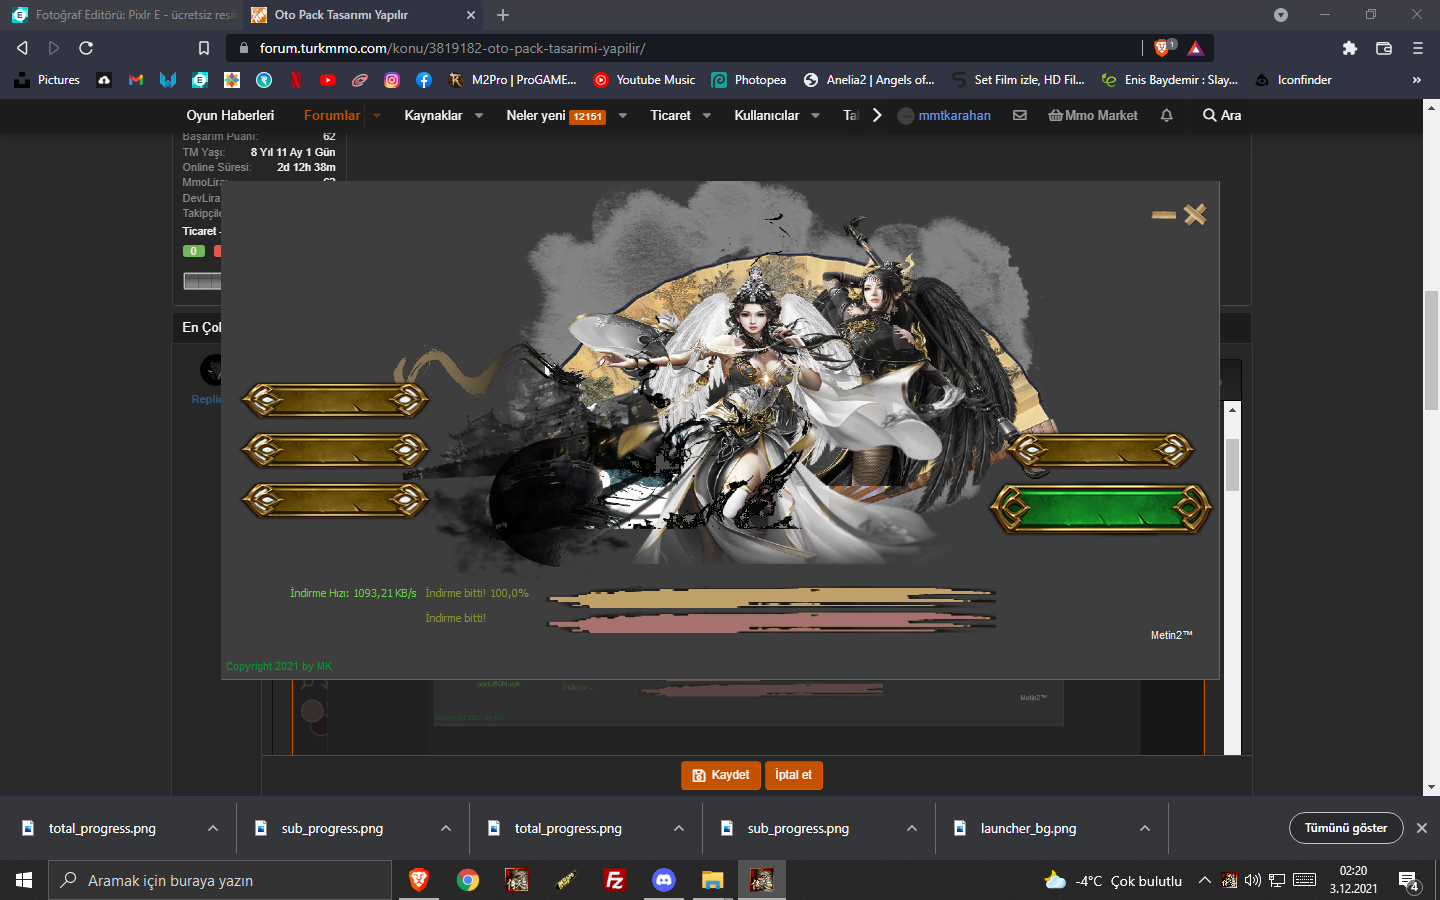Bookmark this page using the bookmark icon
This screenshot has height=900, width=1440.
click(204, 48)
